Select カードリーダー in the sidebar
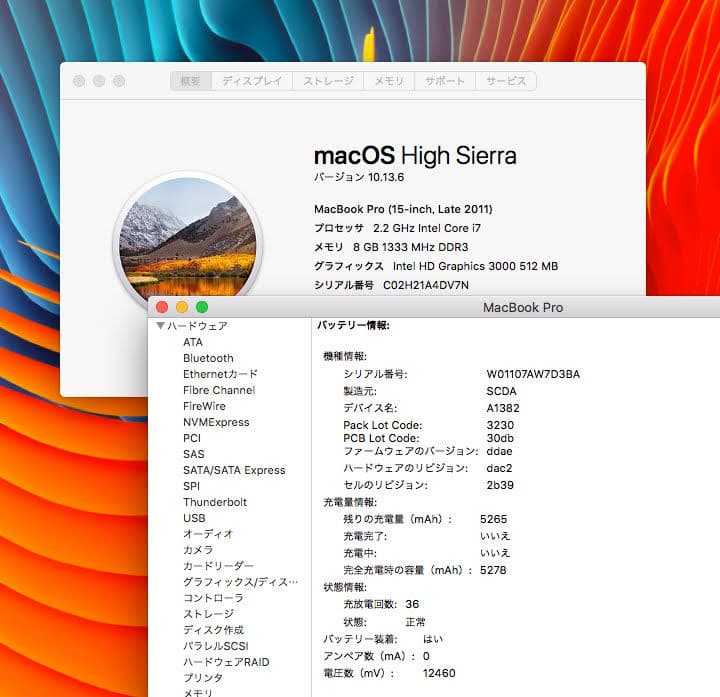Screen dimensions: 720x697 pyautogui.click(x=218, y=566)
